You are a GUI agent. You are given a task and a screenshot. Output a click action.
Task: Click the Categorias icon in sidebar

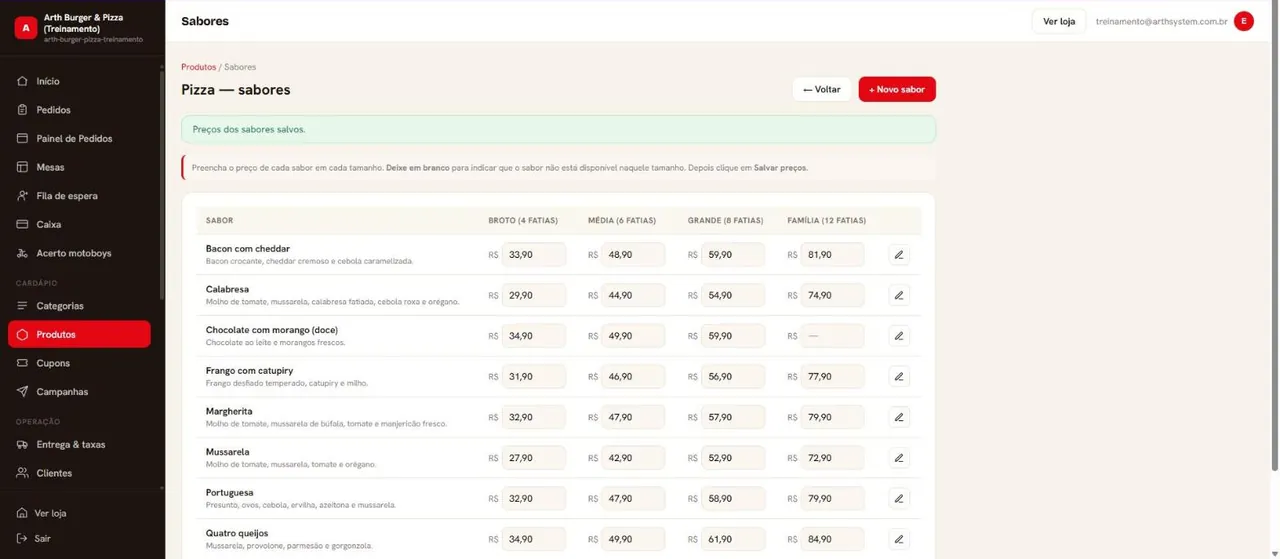(22, 306)
